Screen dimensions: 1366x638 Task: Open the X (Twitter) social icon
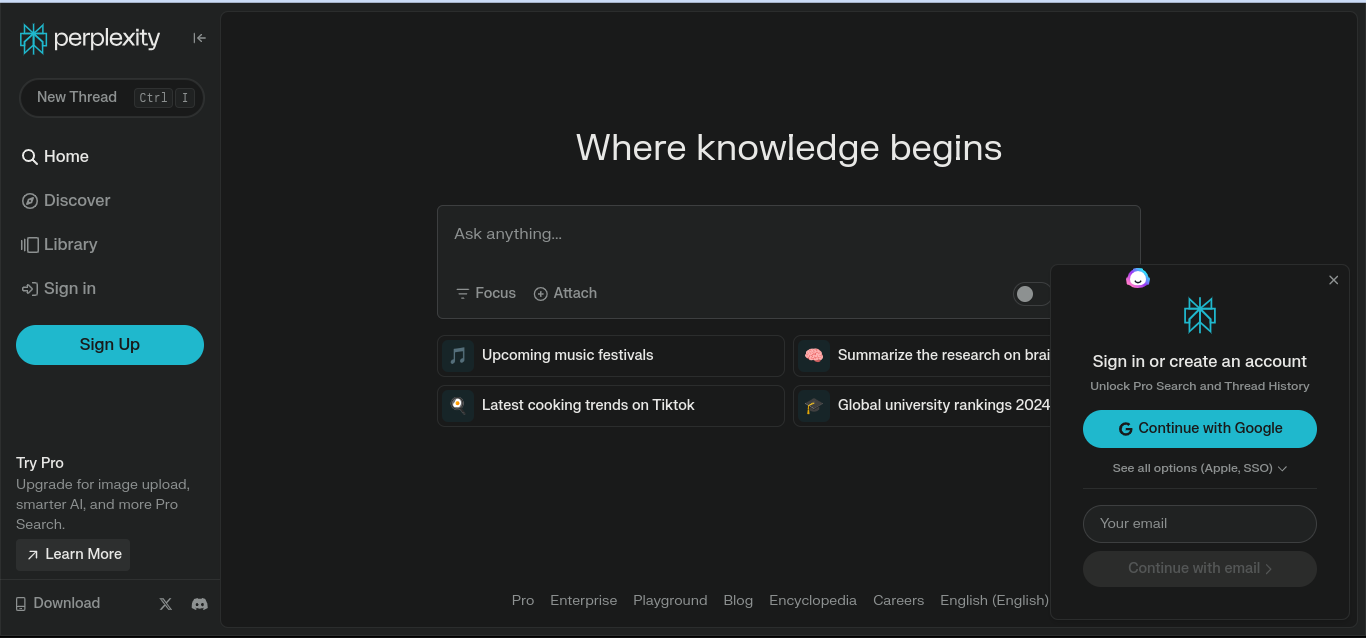[166, 604]
